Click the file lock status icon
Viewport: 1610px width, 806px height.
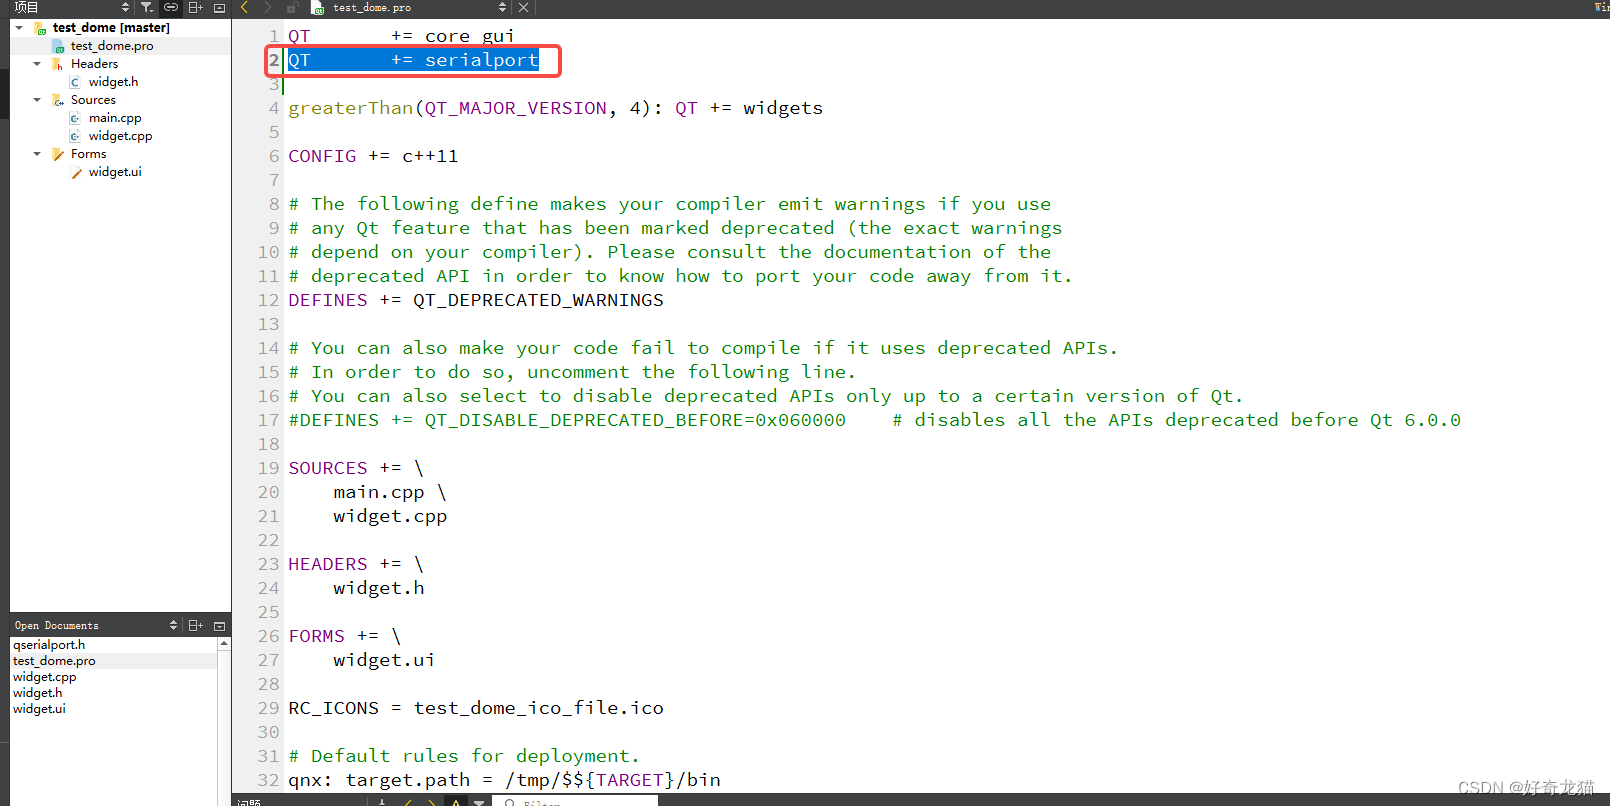coord(292,8)
